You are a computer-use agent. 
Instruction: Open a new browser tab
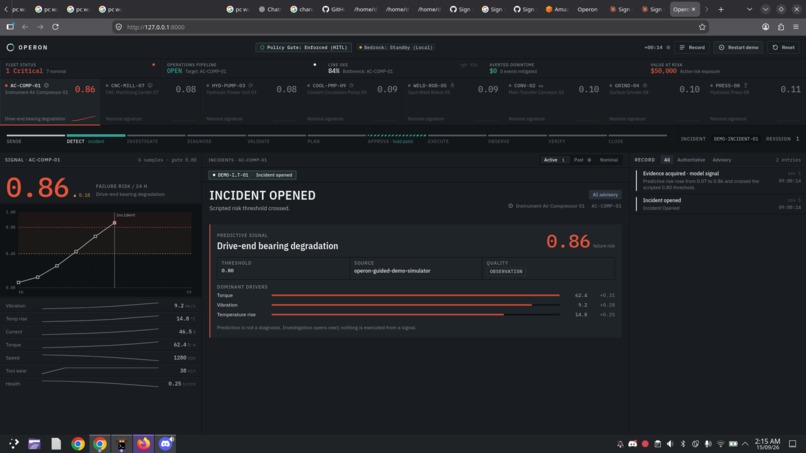click(721, 9)
